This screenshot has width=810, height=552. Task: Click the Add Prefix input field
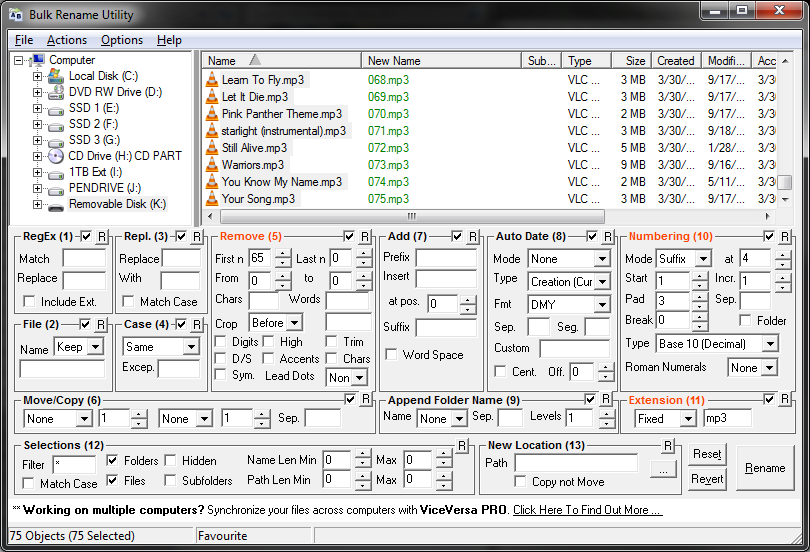446,258
